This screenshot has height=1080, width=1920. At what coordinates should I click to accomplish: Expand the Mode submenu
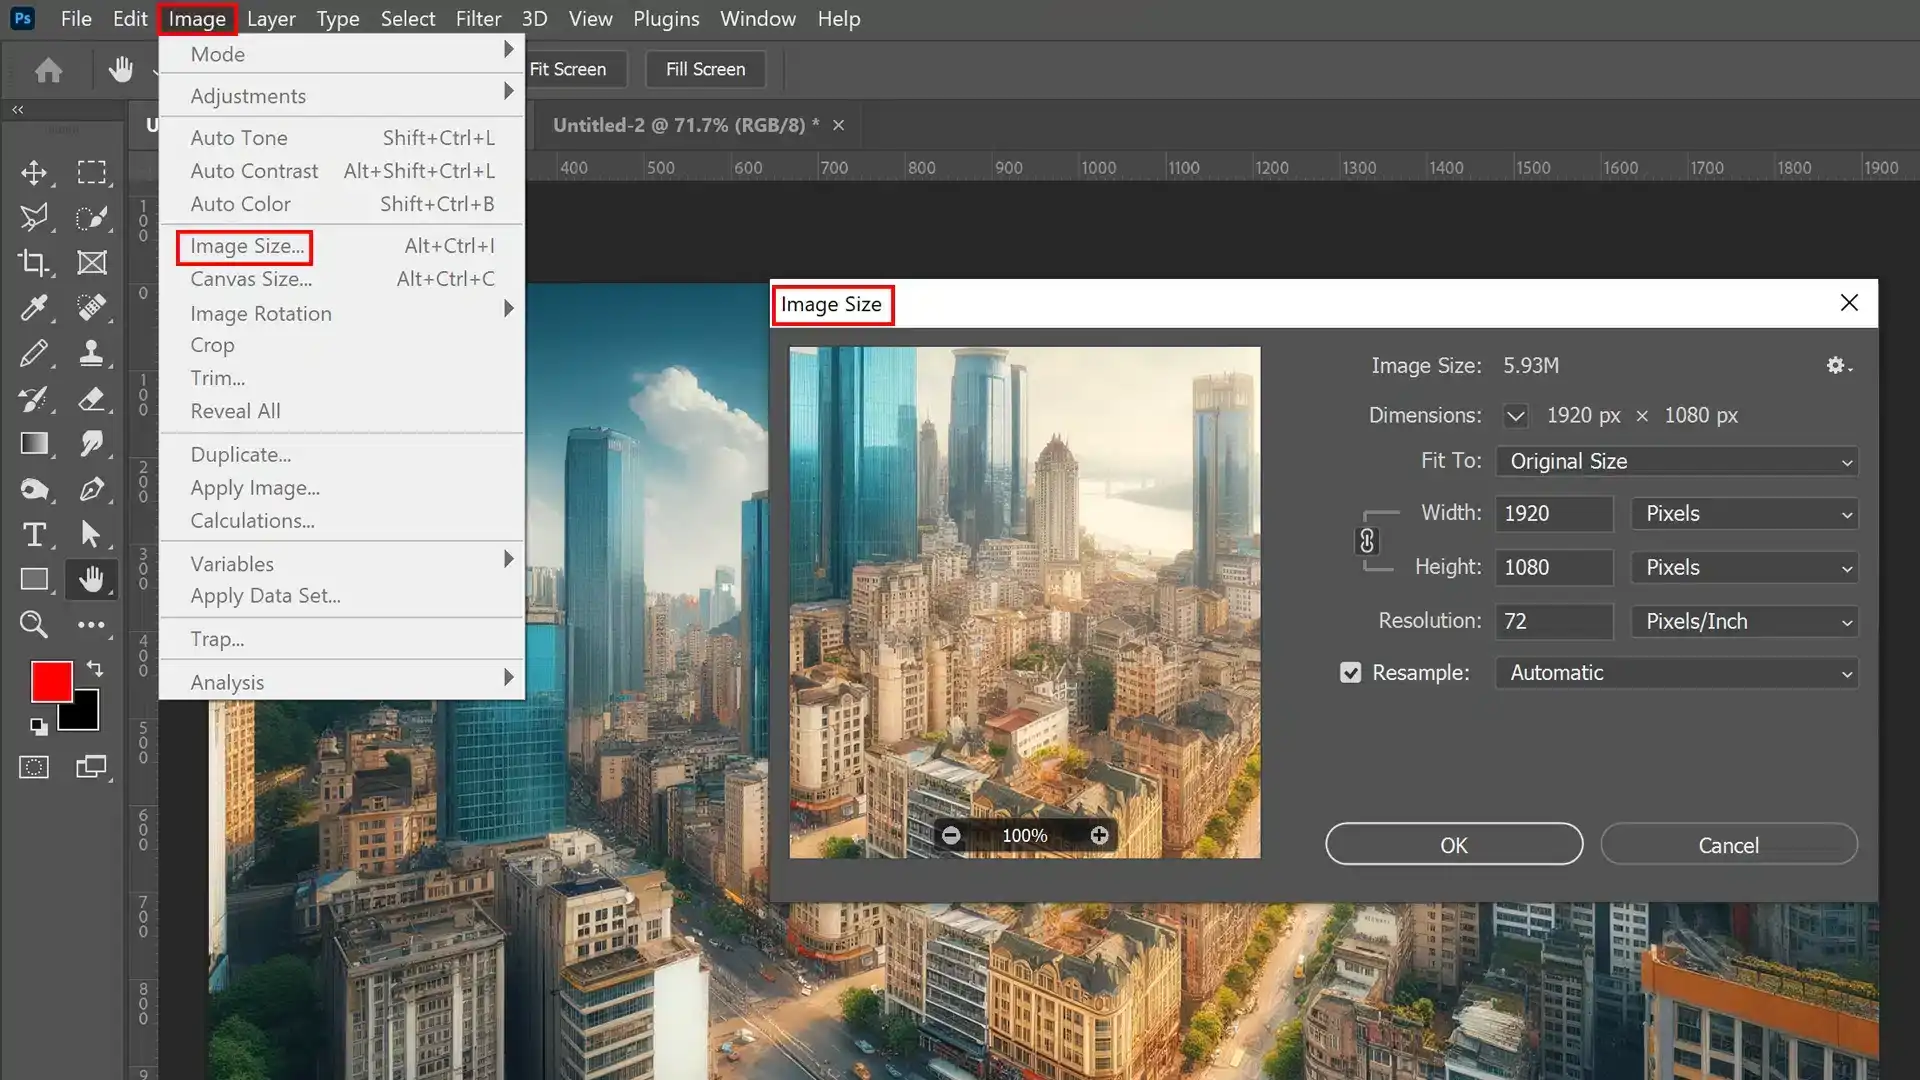point(342,54)
